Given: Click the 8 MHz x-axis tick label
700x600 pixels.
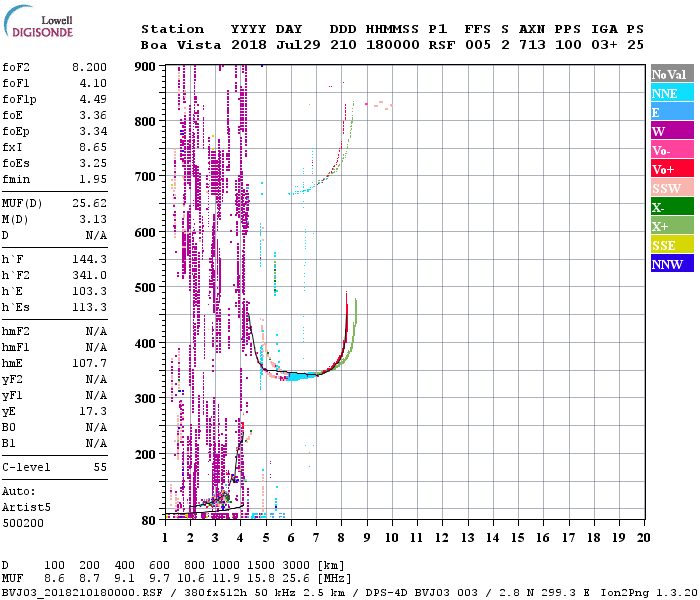Looking at the screenshot, I should (341, 538).
